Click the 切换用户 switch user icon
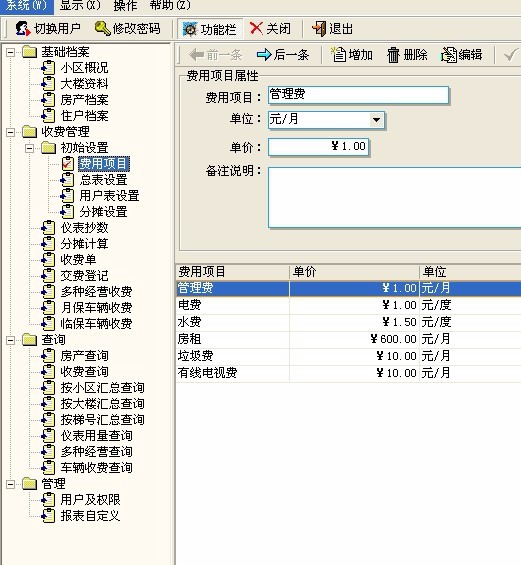The height and width of the screenshot is (565, 521). (23, 28)
